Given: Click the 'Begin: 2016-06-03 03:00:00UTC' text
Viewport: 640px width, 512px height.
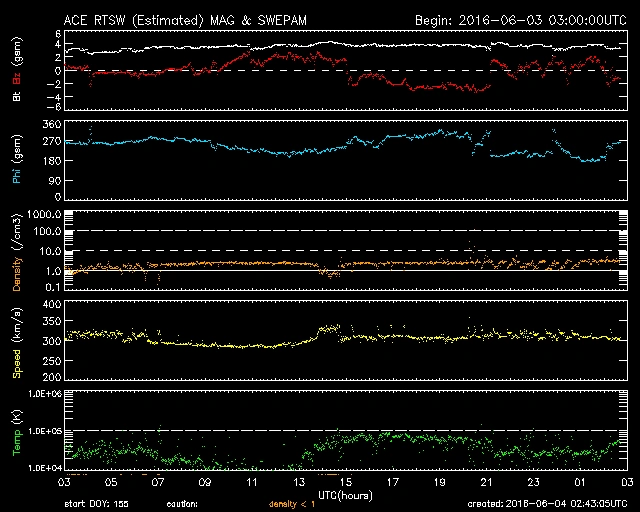Looking at the screenshot, I should (521, 20).
